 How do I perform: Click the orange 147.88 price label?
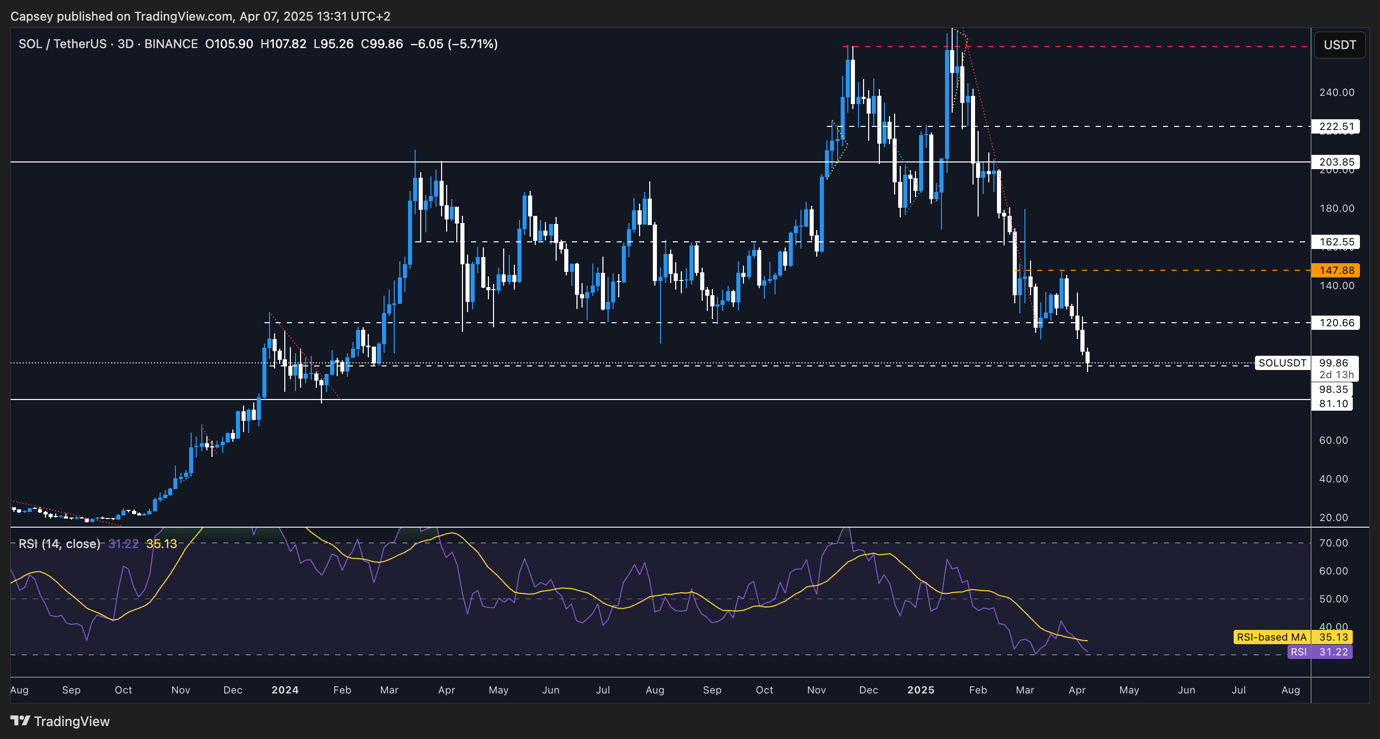click(1336, 270)
